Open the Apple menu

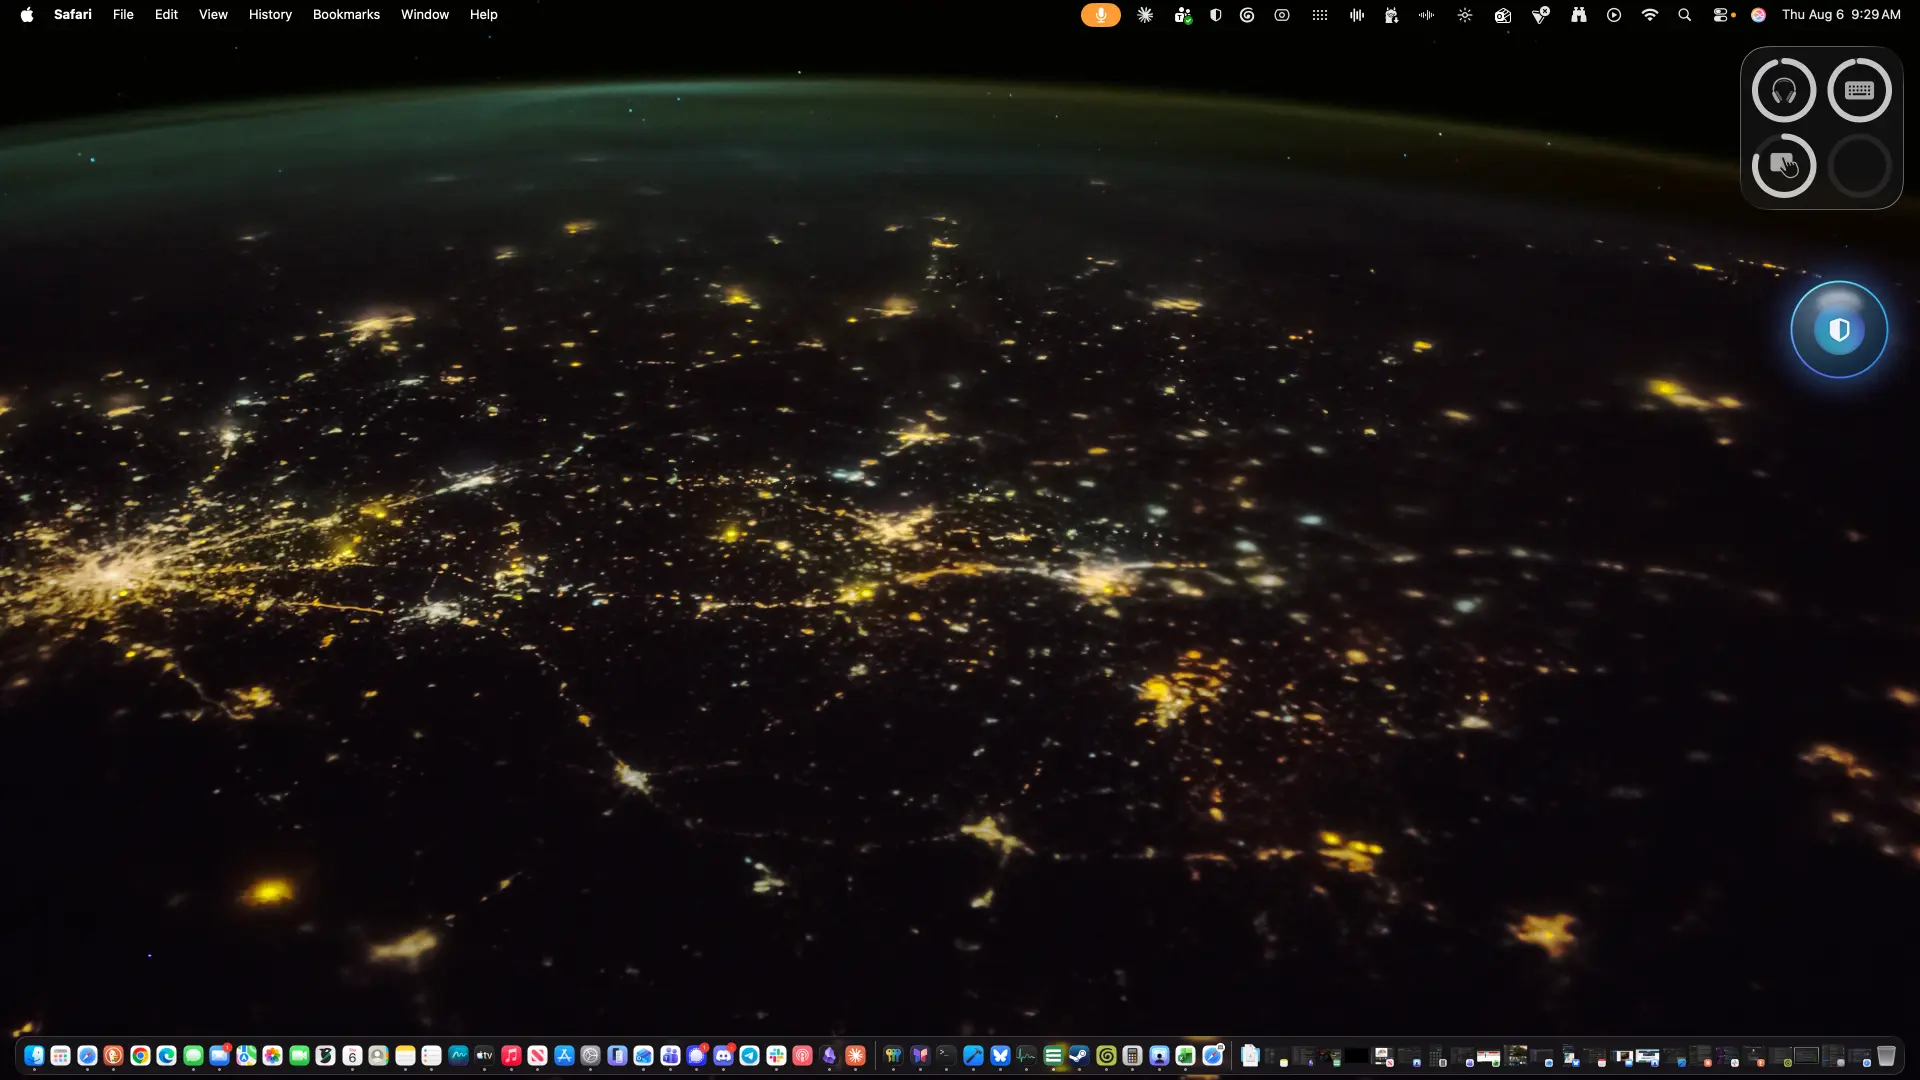[27, 14]
